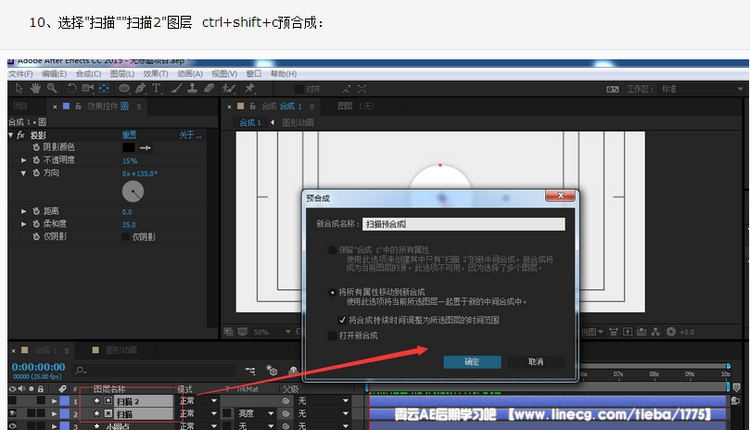The image size is (750, 430).
Task: Open the 合成(C) menu
Action: coord(88,74)
